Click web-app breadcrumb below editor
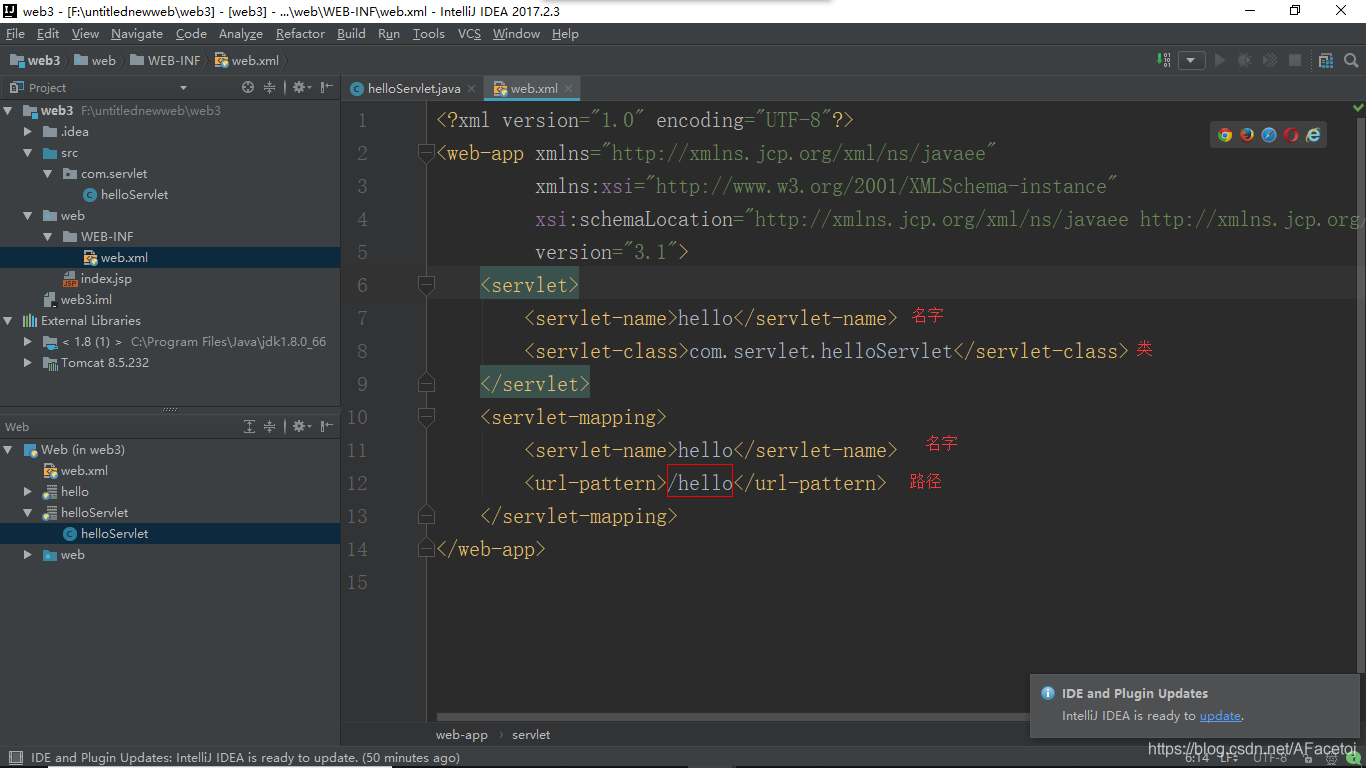1366x768 pixels. (462, 735)
